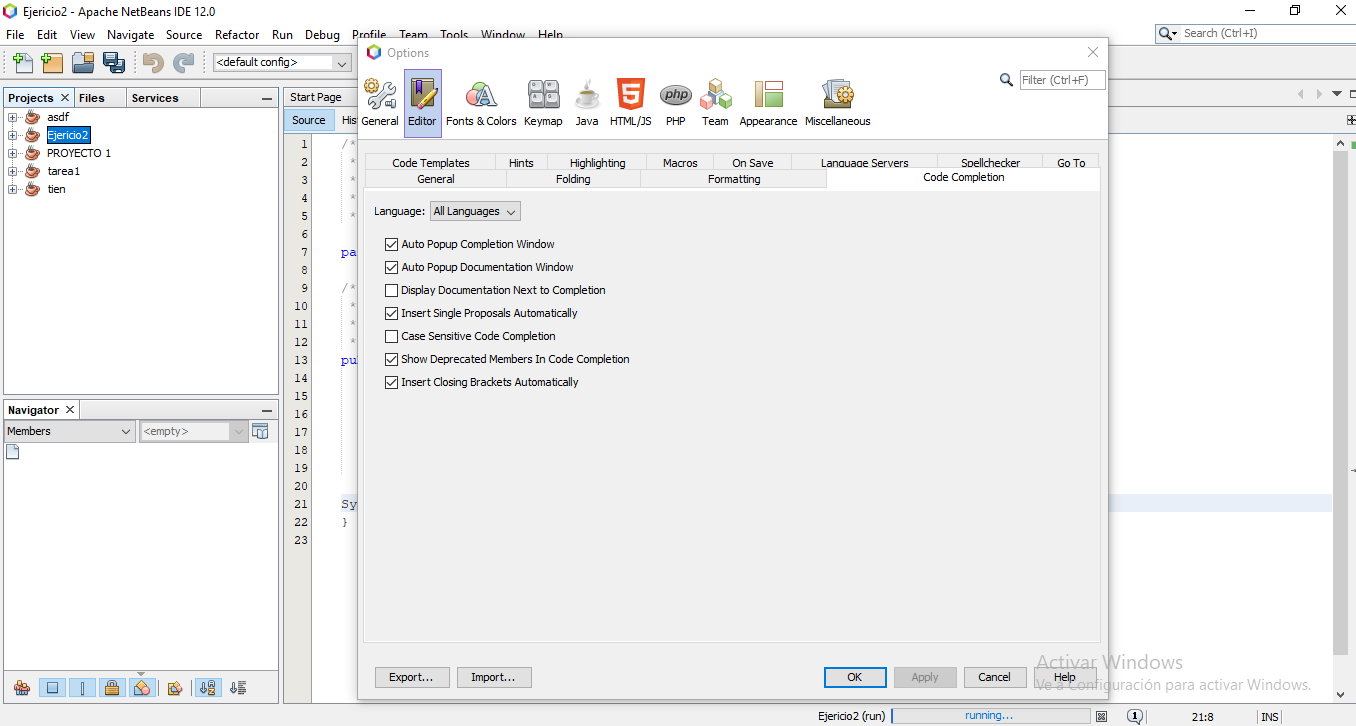Click the Export... button
The image size is (1356, 726).
point(412,677)
